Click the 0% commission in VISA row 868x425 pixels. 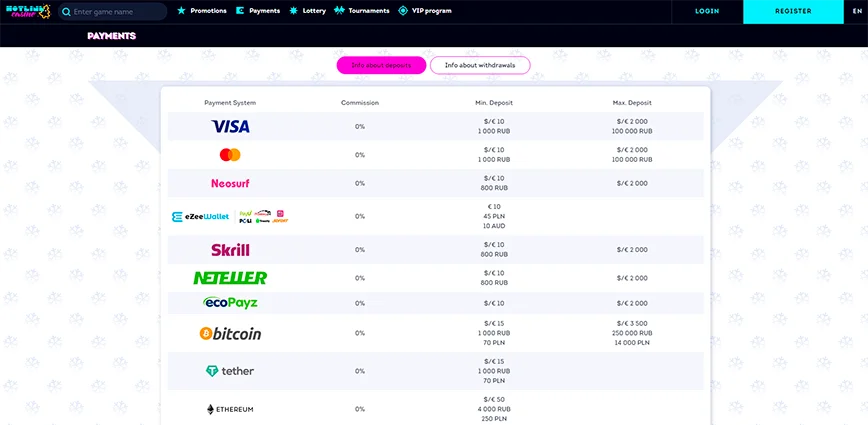pyautogui.click(x=360, y=127)
